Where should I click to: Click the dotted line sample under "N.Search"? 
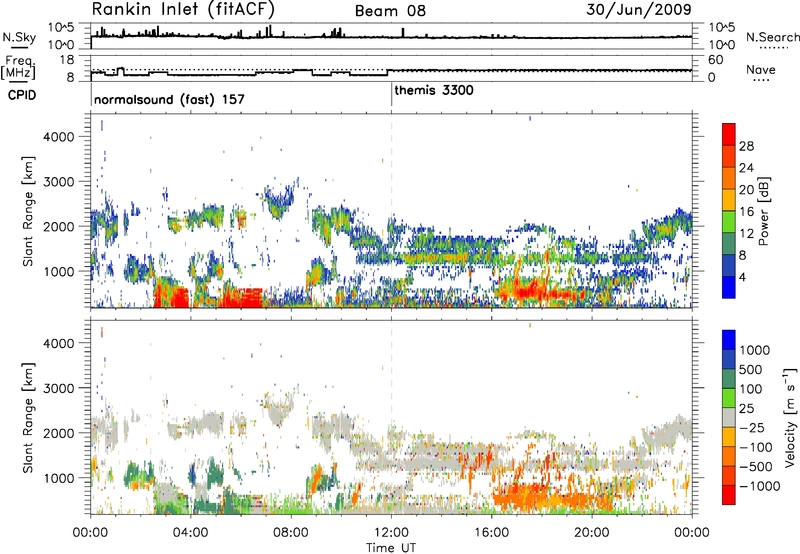774,48
